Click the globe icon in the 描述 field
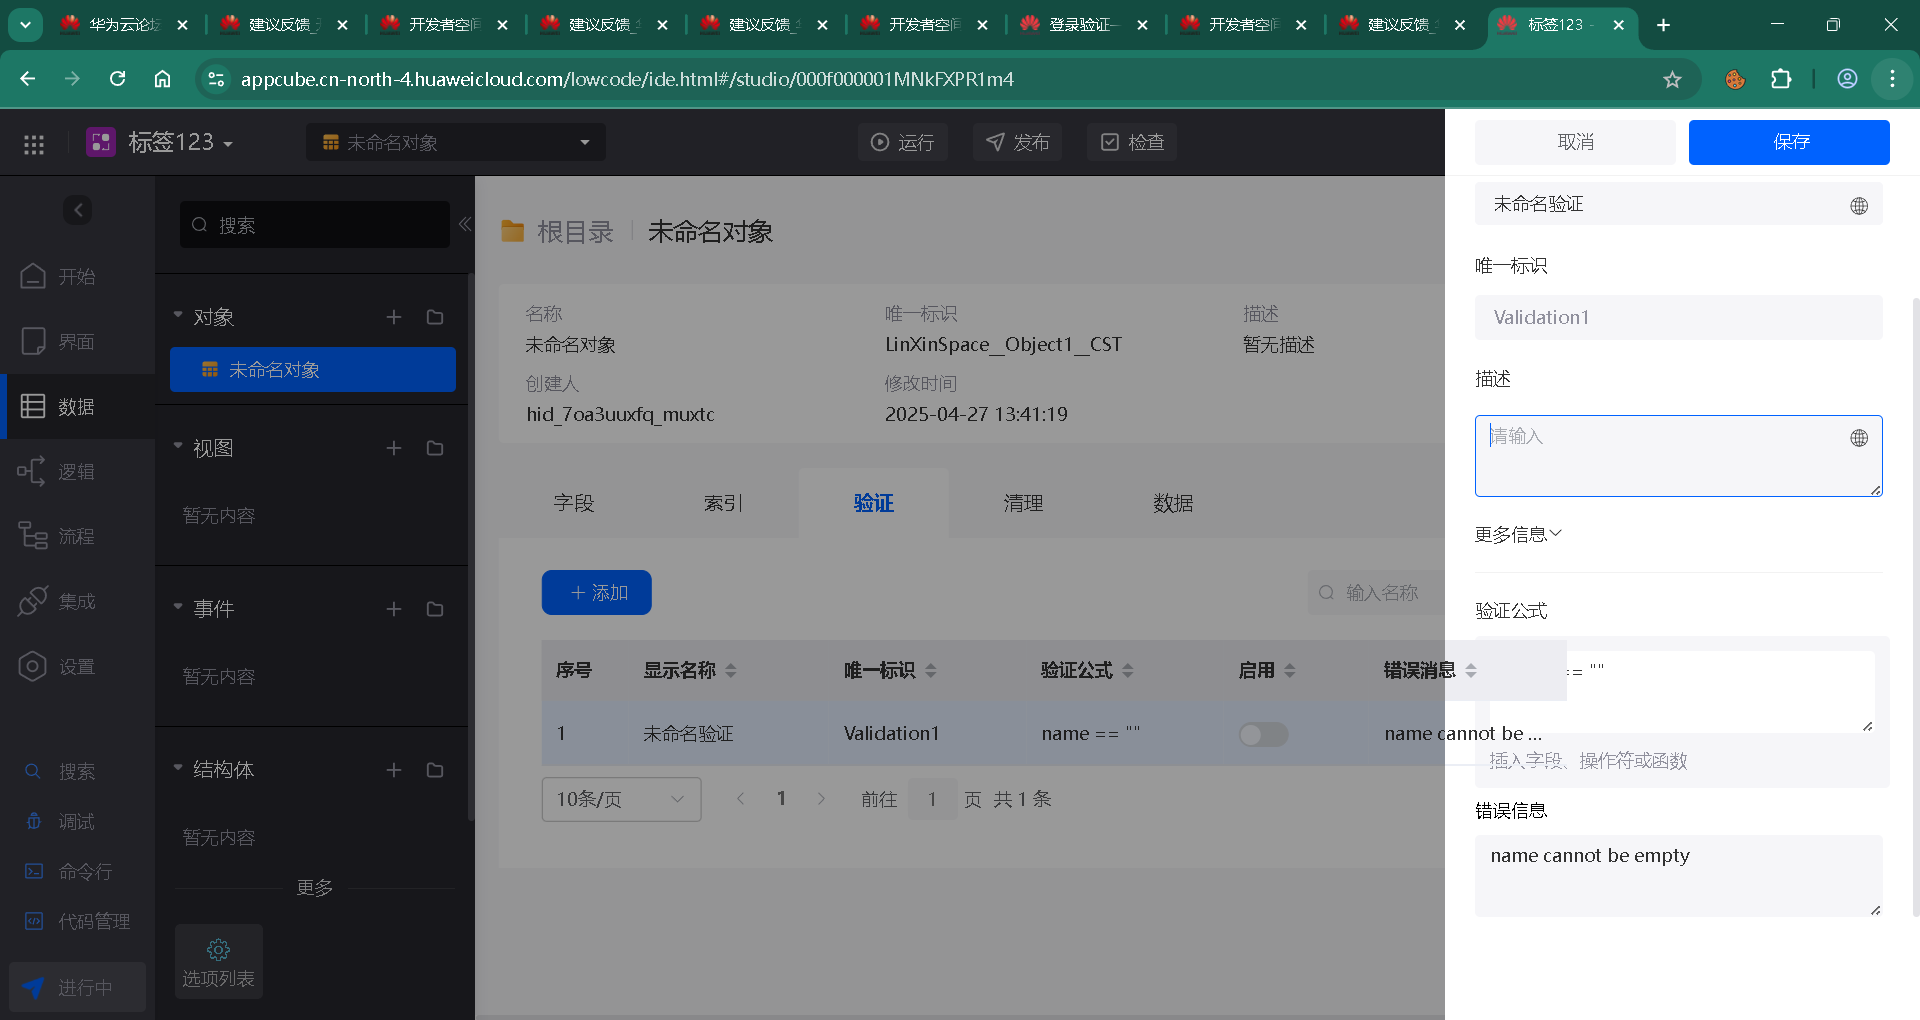The width and height of the screenshot is (1920, 1020). [1859, 438]
